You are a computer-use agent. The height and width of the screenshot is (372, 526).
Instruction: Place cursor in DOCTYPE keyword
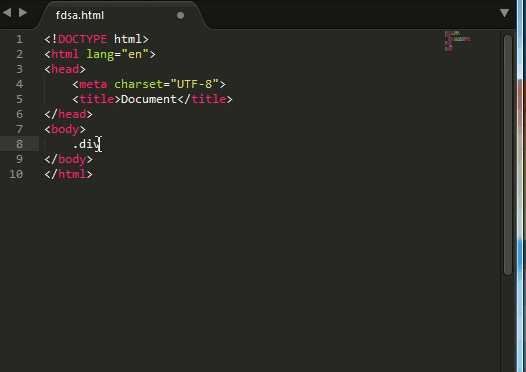point(82,39)
